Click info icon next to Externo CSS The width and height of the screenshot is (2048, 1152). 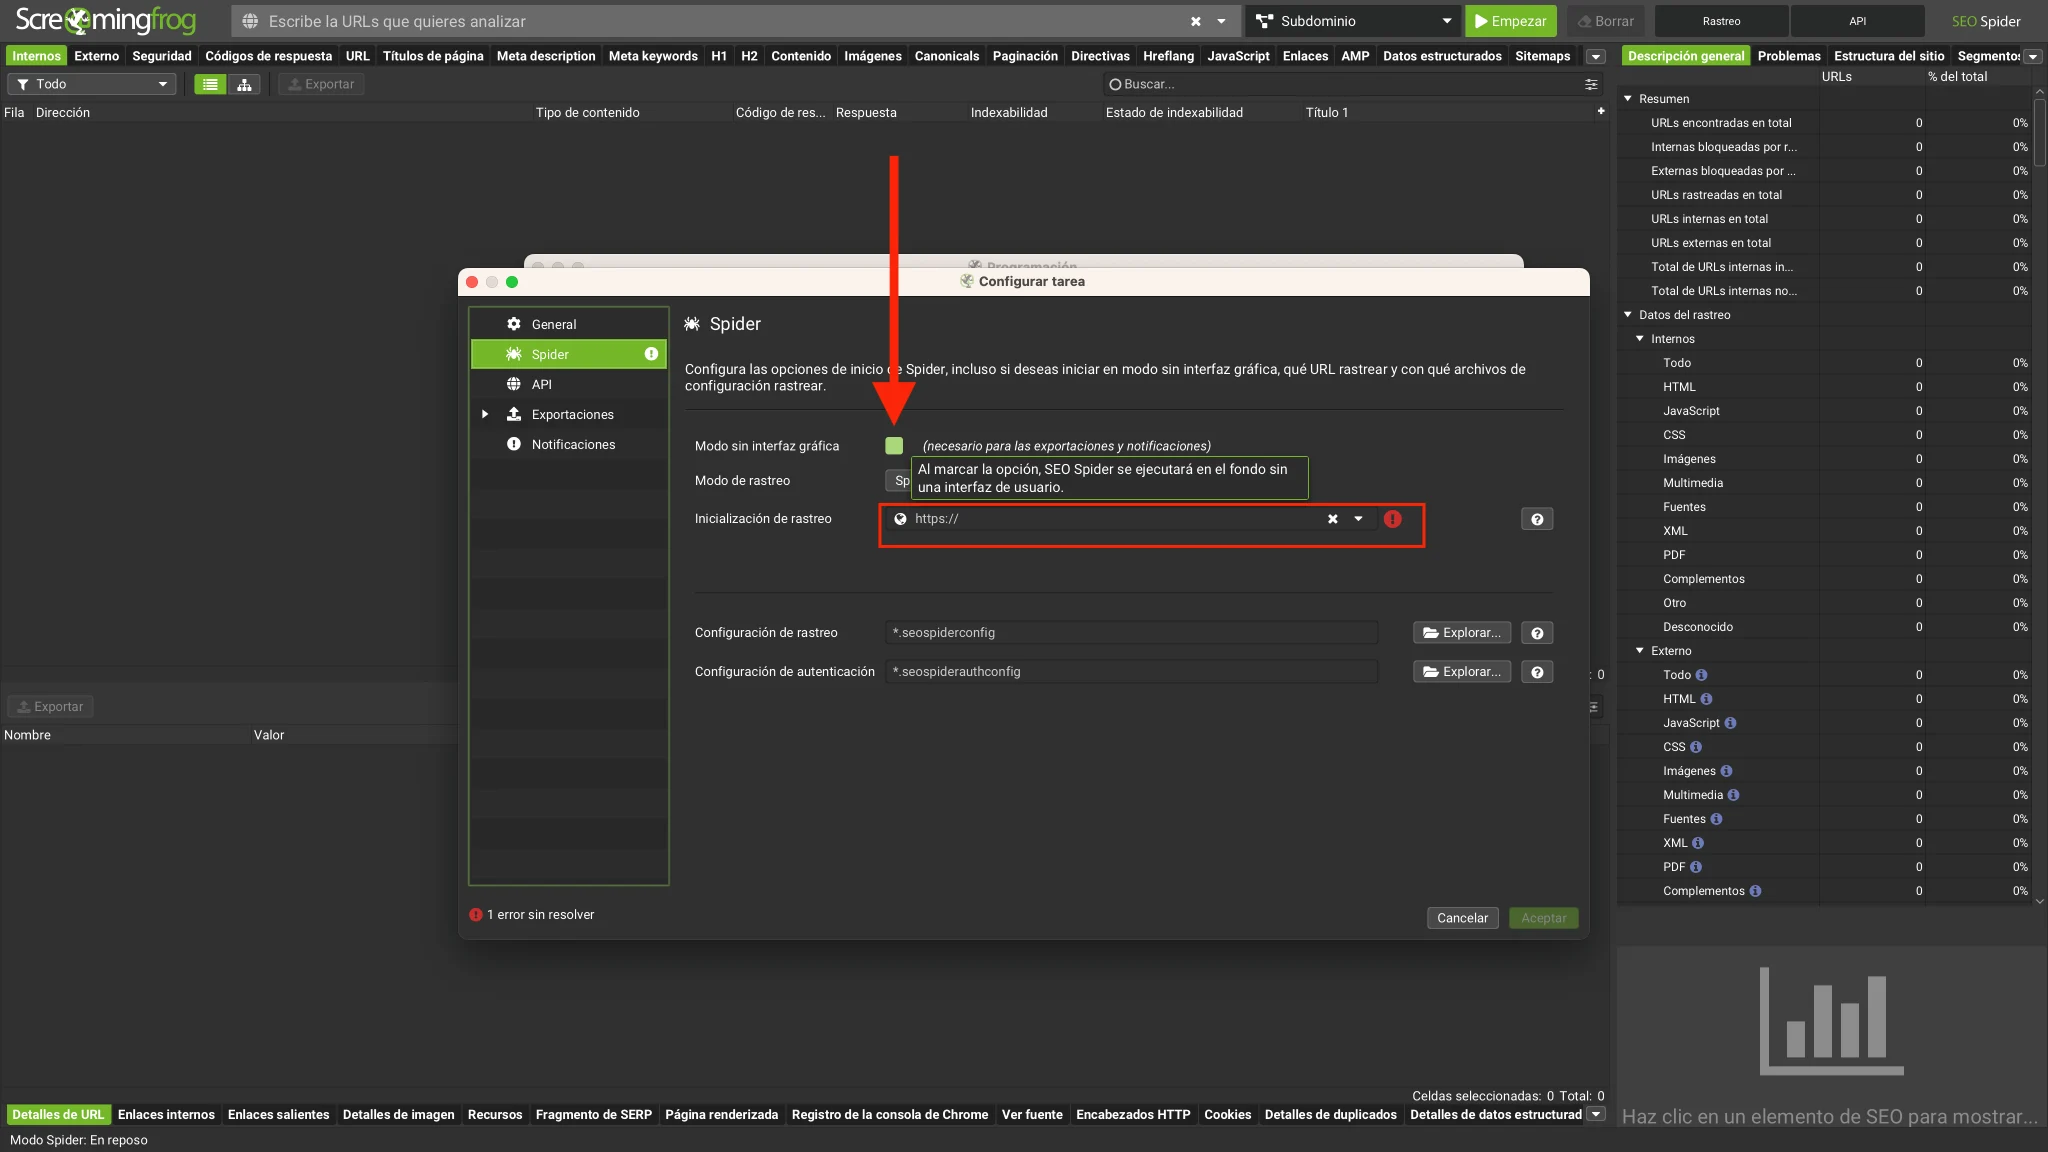click(x=1696, y=747)
